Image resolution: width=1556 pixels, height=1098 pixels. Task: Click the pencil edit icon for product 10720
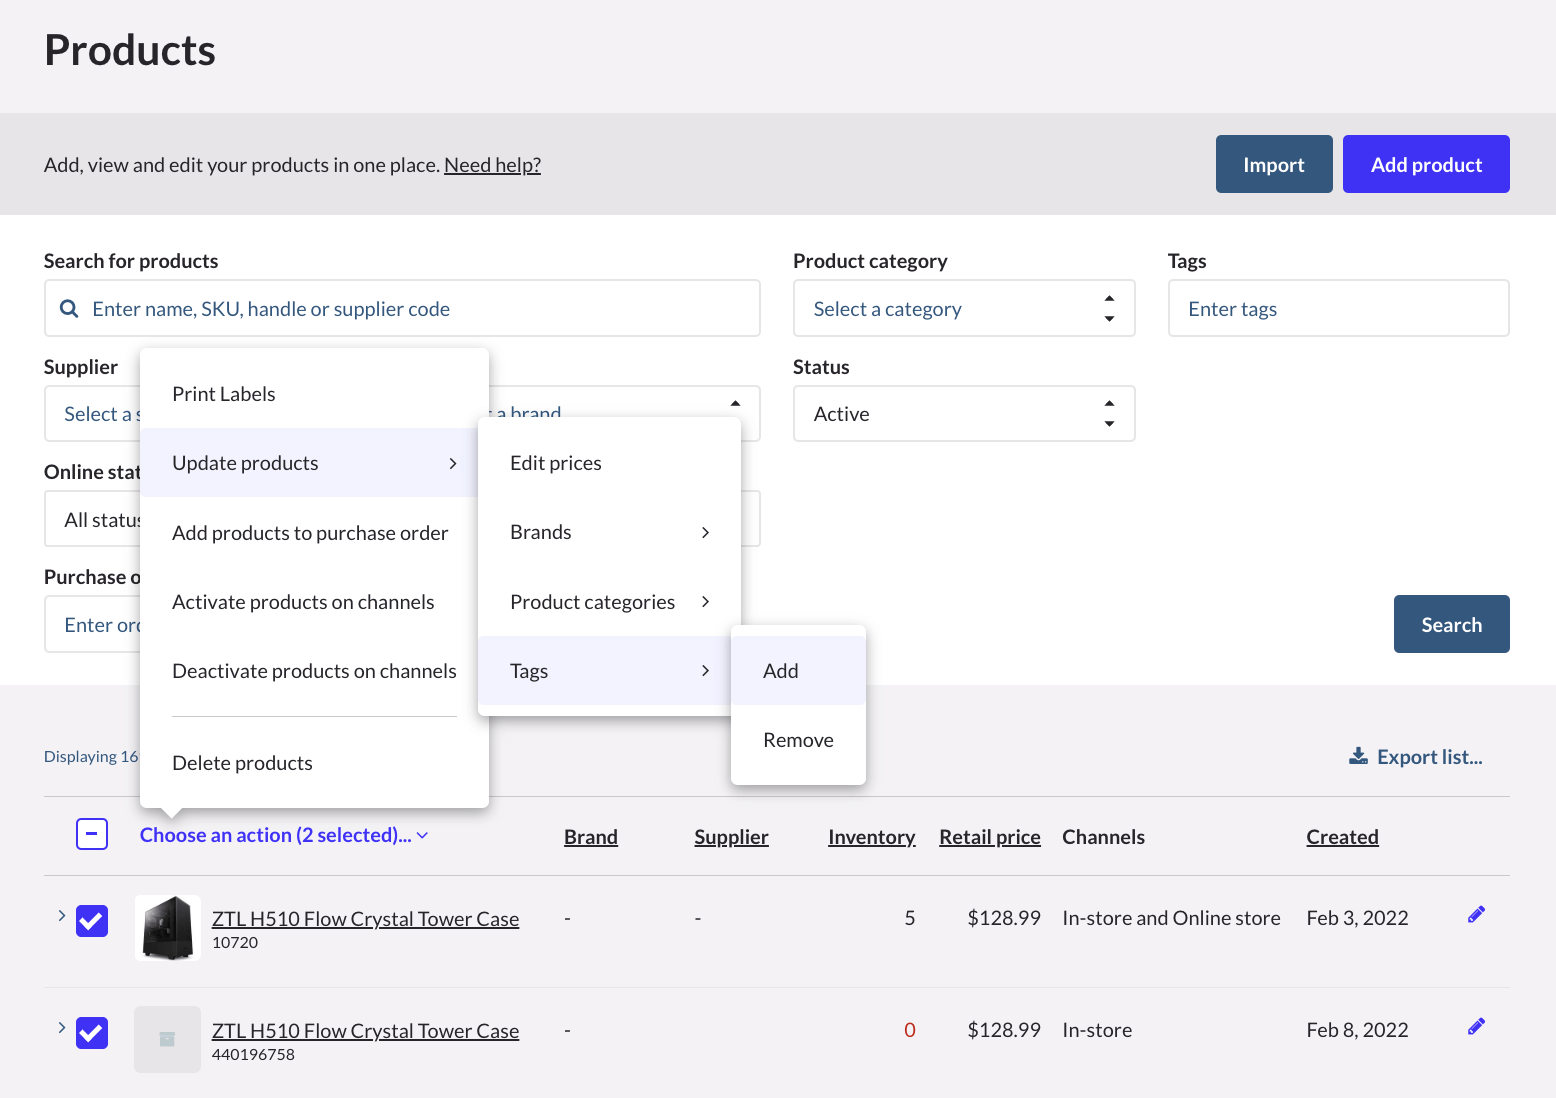click(x=1476, y=915)
